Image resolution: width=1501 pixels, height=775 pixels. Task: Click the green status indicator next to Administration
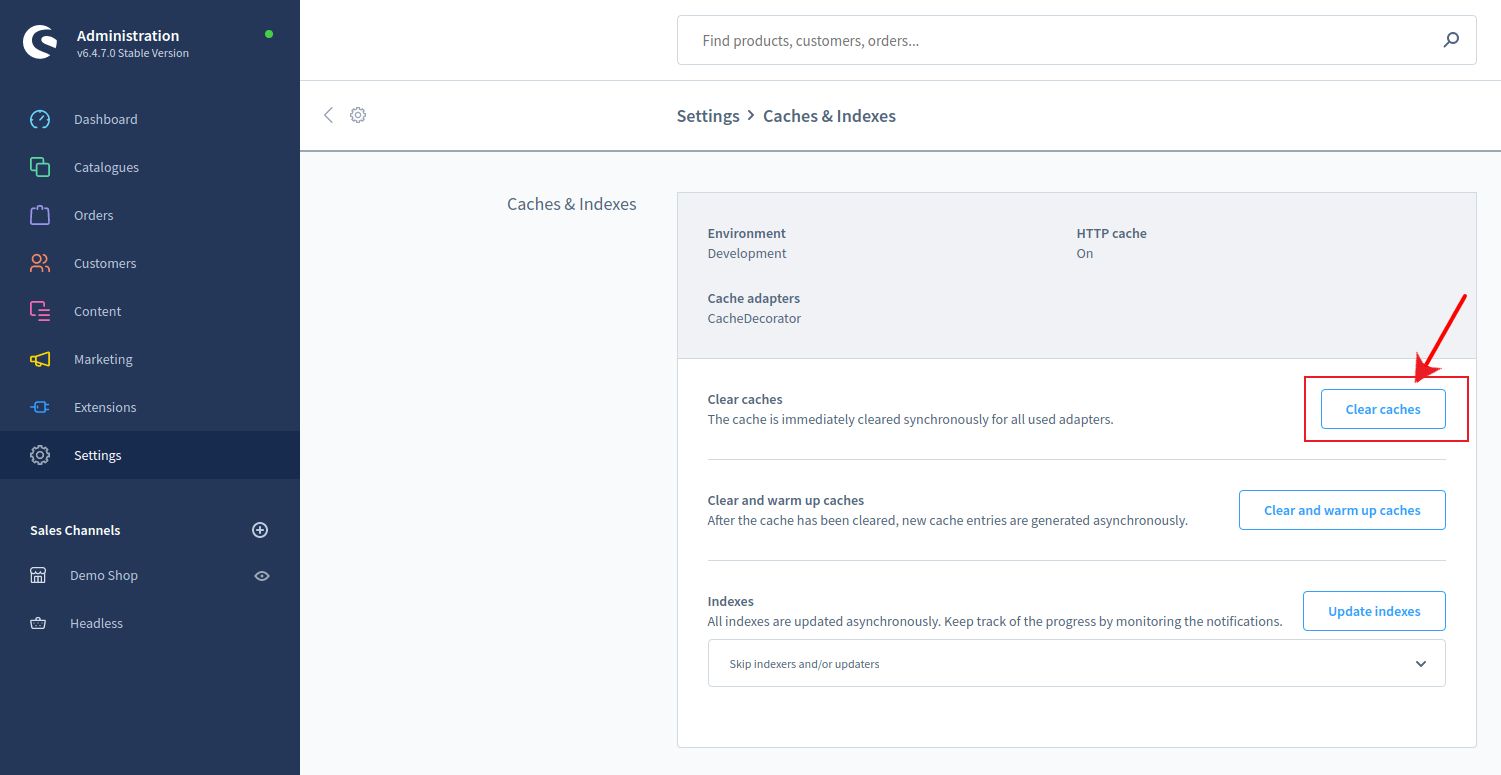pyautogui.click(x=268, y=34)
